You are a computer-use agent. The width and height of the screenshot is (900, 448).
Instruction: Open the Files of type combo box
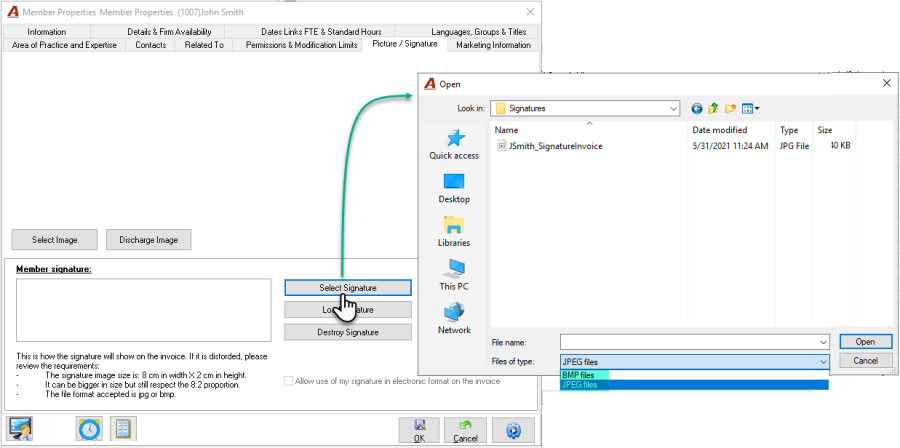click(695, 361)
